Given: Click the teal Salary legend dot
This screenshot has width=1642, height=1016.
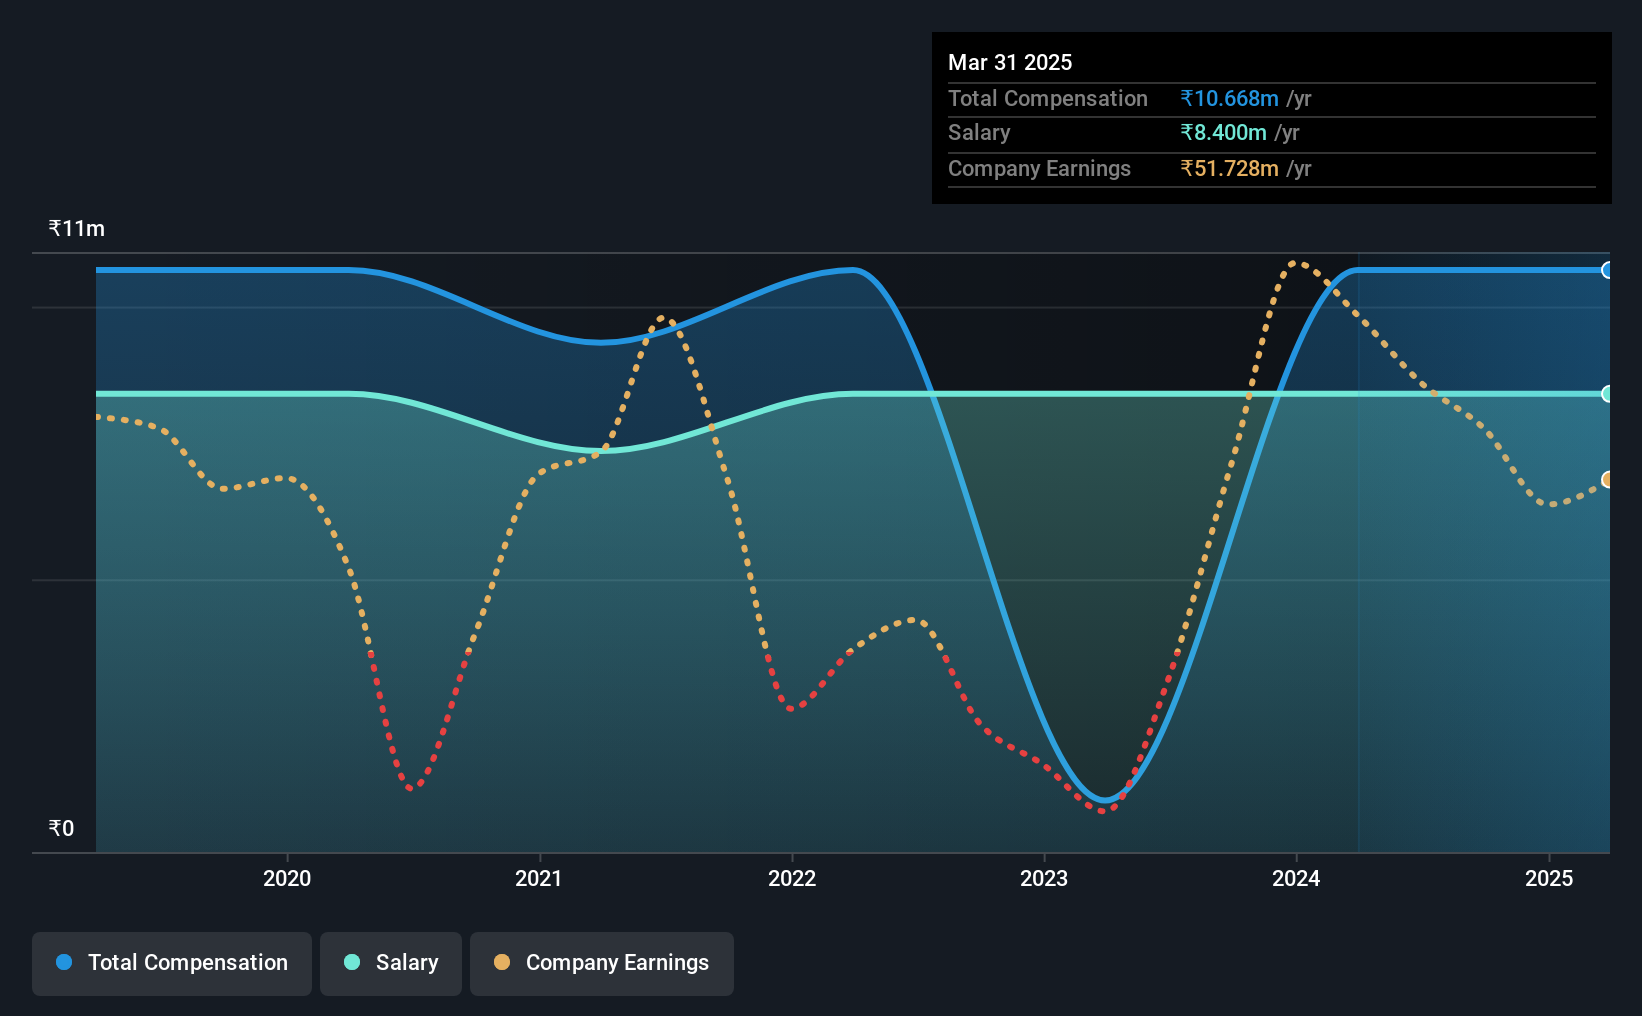Looking at the screenshot, I should (x=352, y=962).
